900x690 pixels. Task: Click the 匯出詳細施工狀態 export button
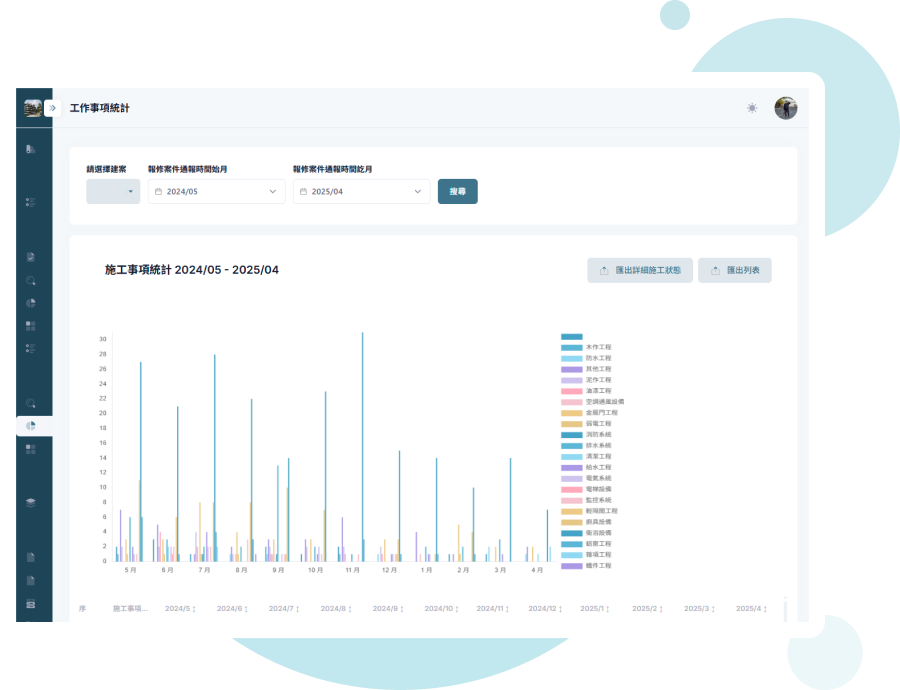point(640,270)
